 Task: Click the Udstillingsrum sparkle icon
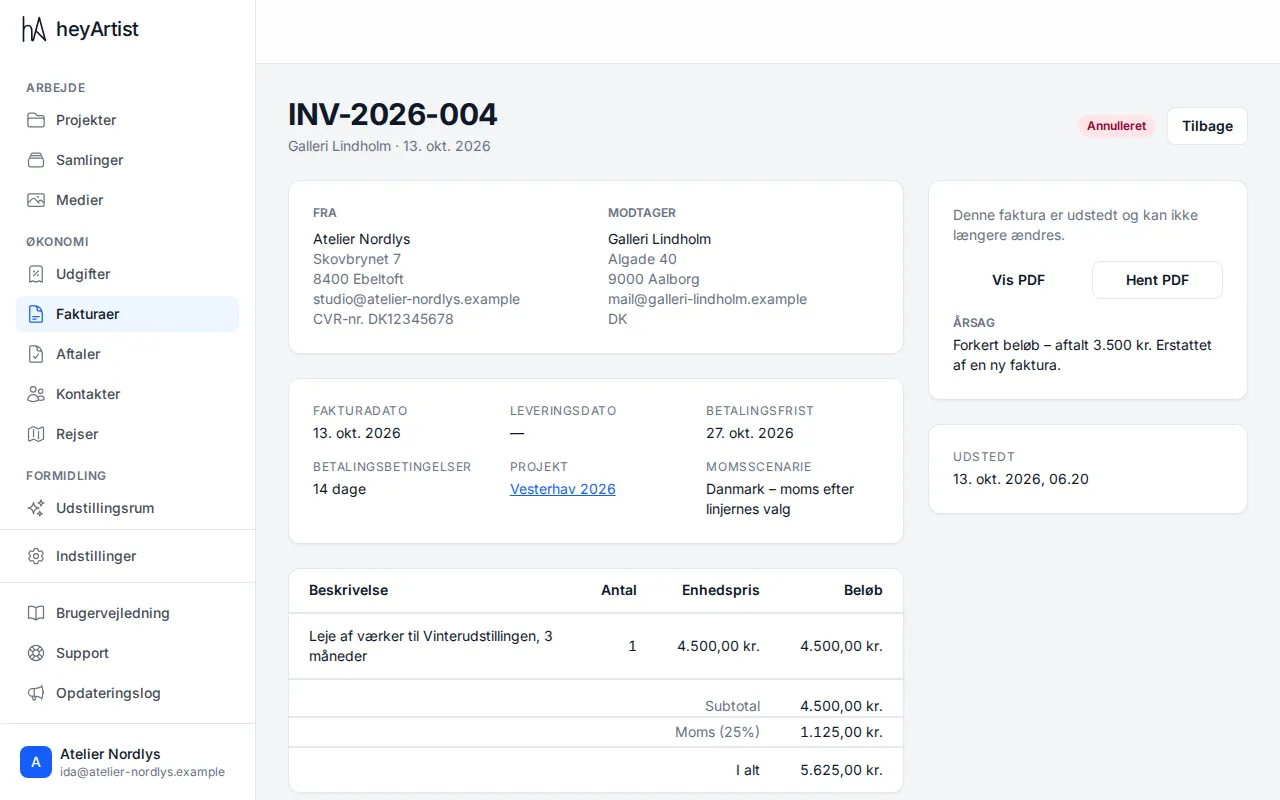click(36, 508)
